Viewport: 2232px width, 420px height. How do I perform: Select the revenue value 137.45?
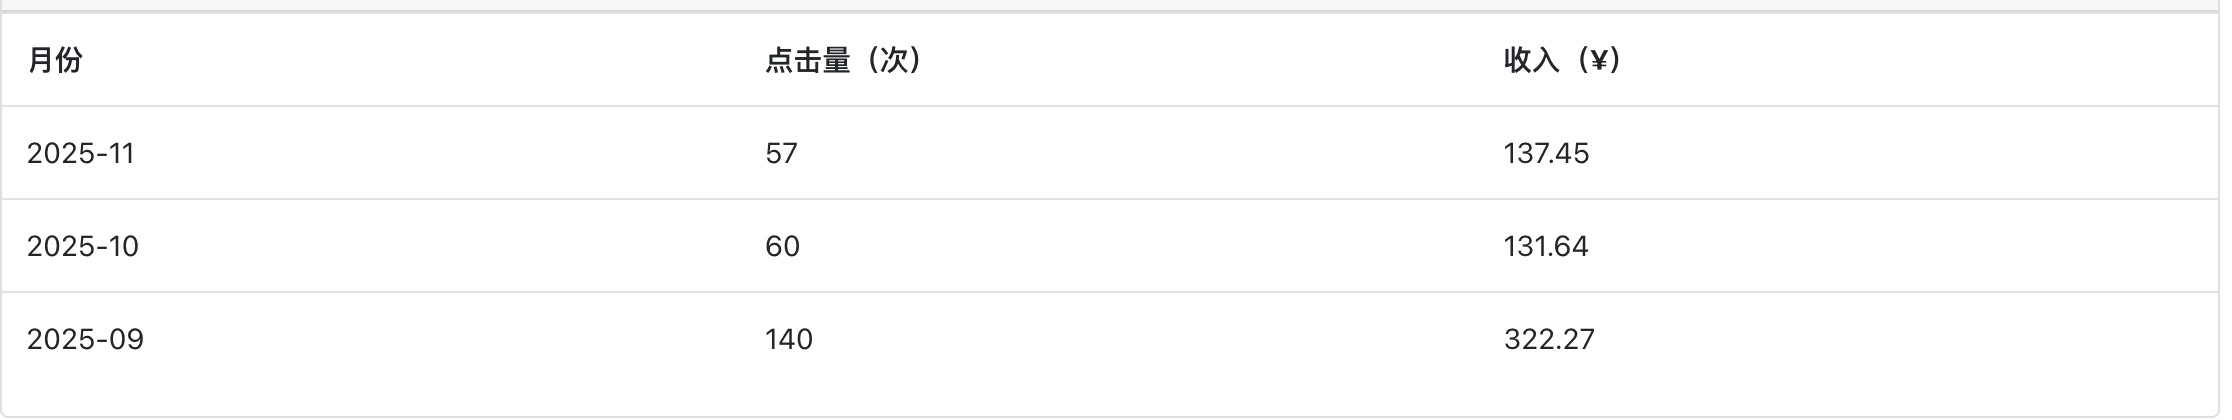coord(1546,154)
